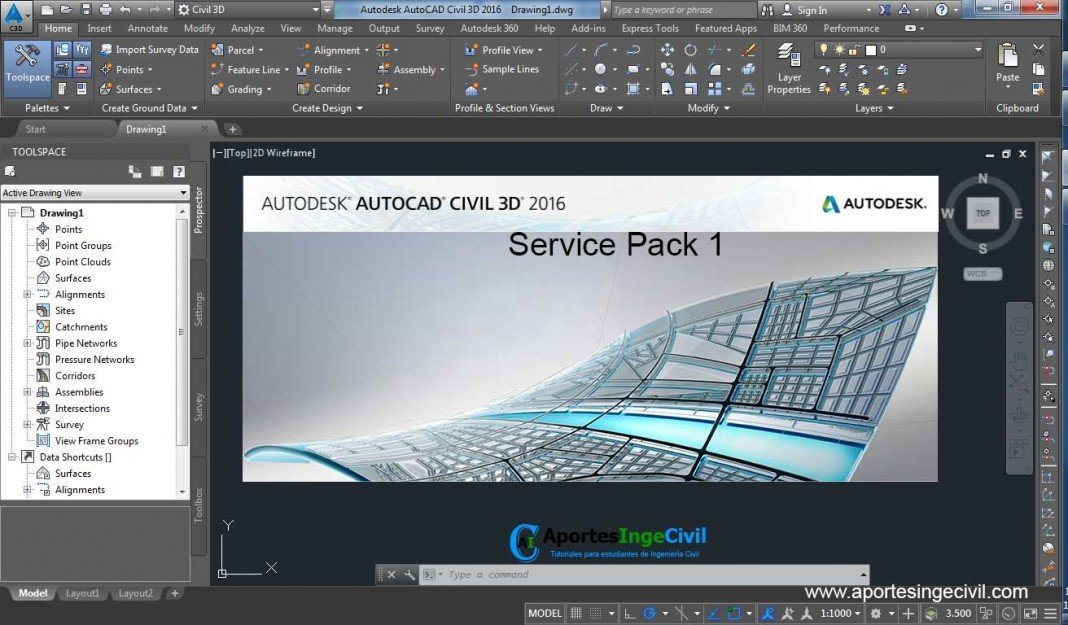Select the Circle draw tool
This screenshot has height=625, width=1068.
(x=600, y=69)
